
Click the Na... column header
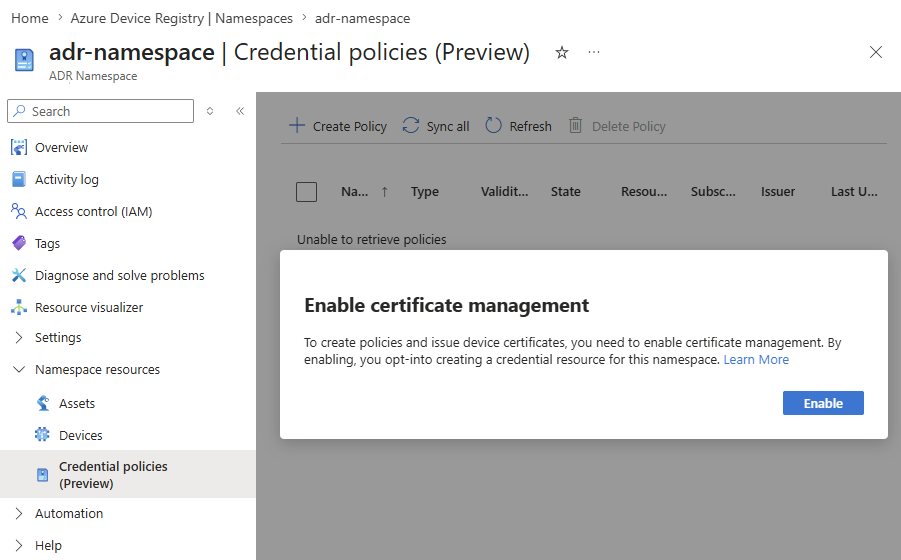tap(355, 192)
